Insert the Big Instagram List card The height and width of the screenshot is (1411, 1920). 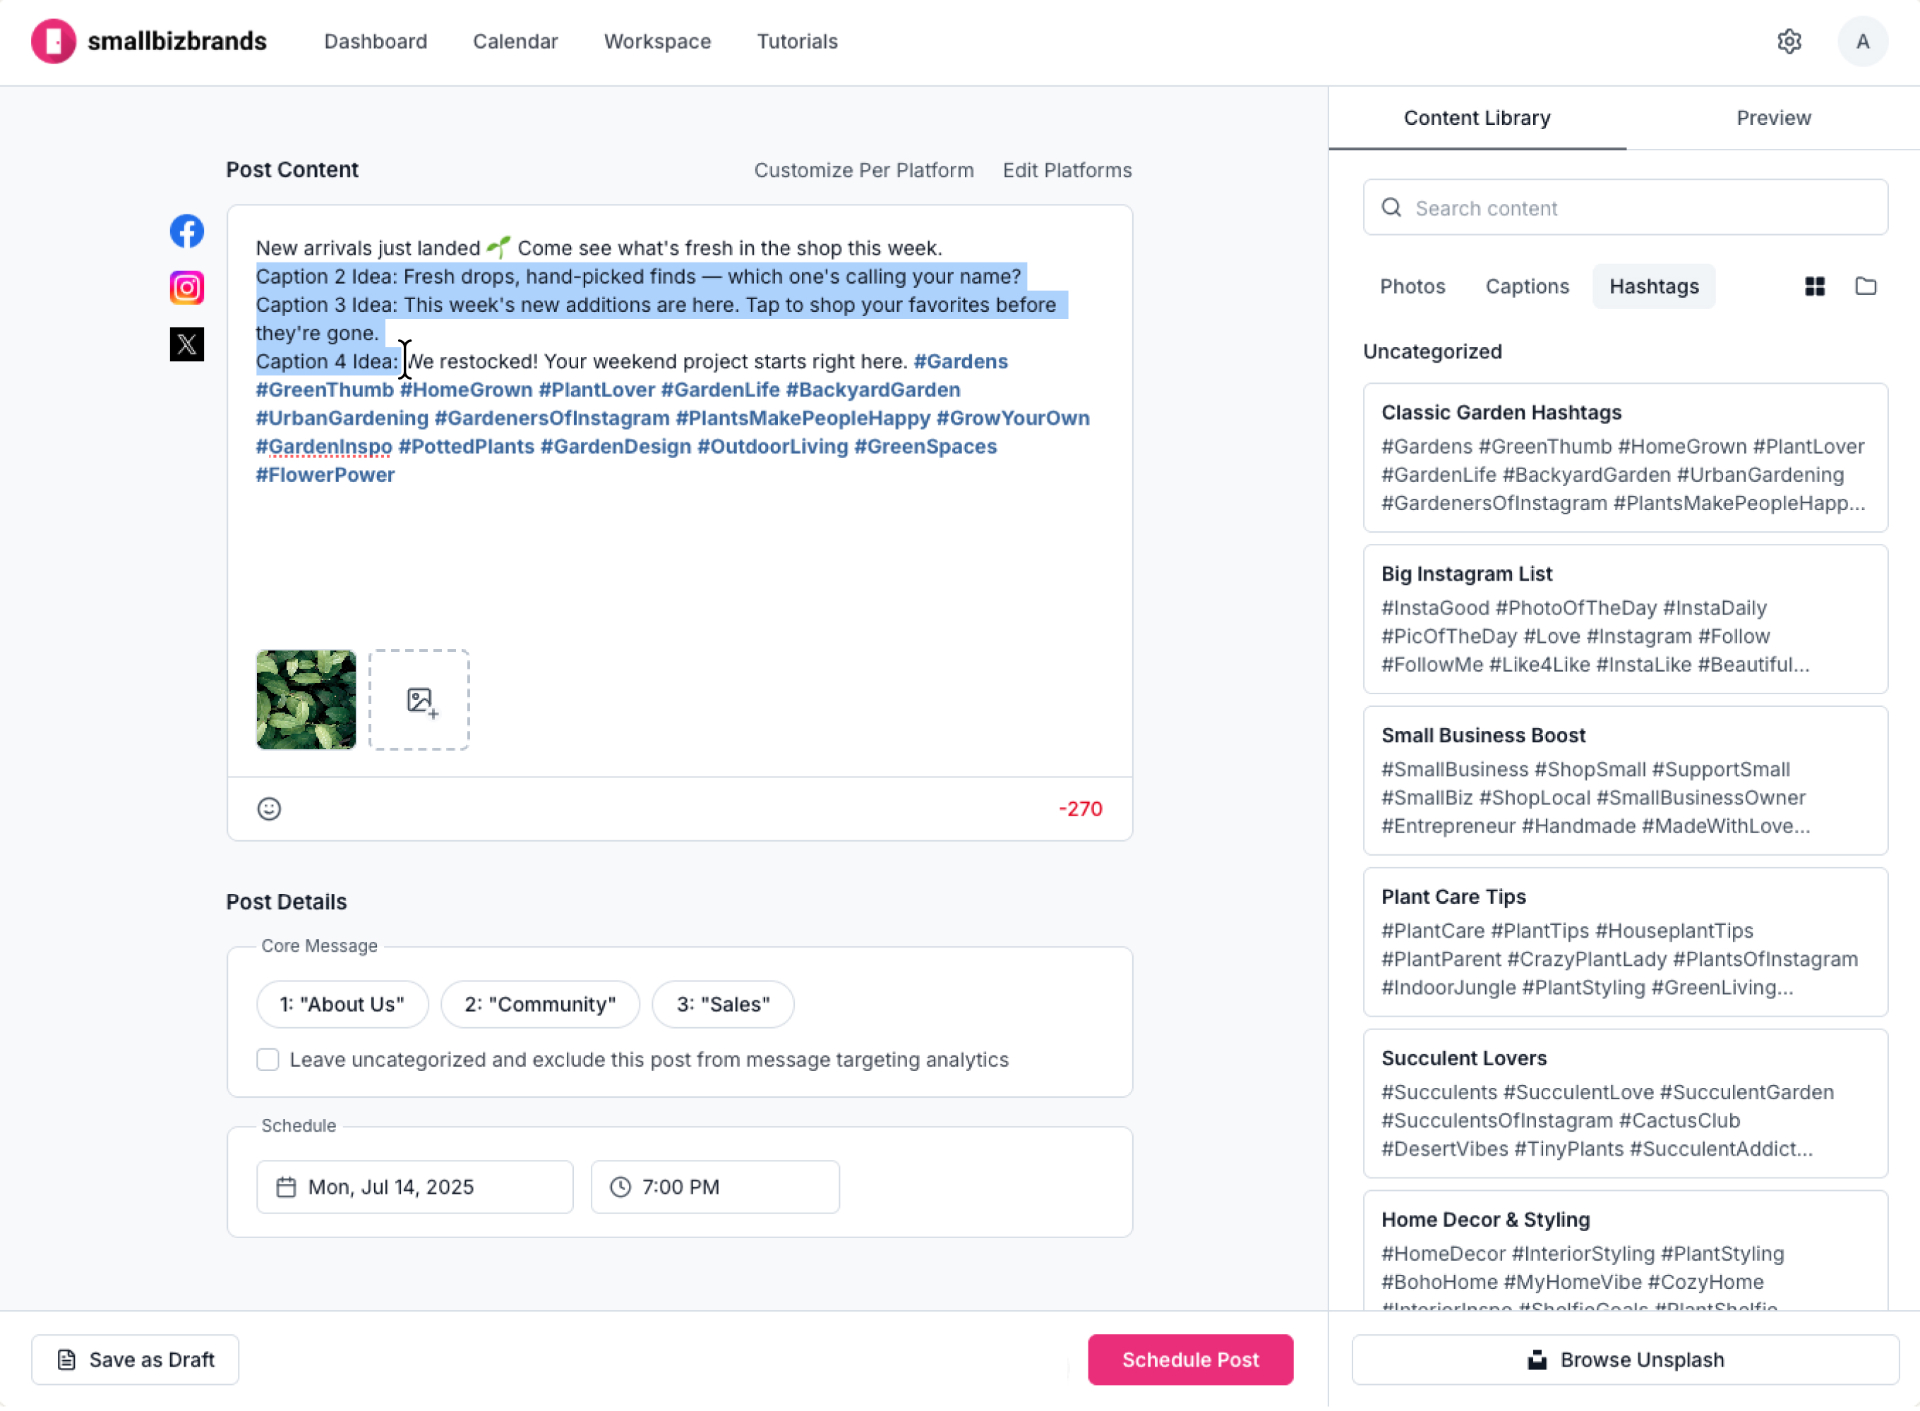pyautogui.click(x=1625, y=619)
